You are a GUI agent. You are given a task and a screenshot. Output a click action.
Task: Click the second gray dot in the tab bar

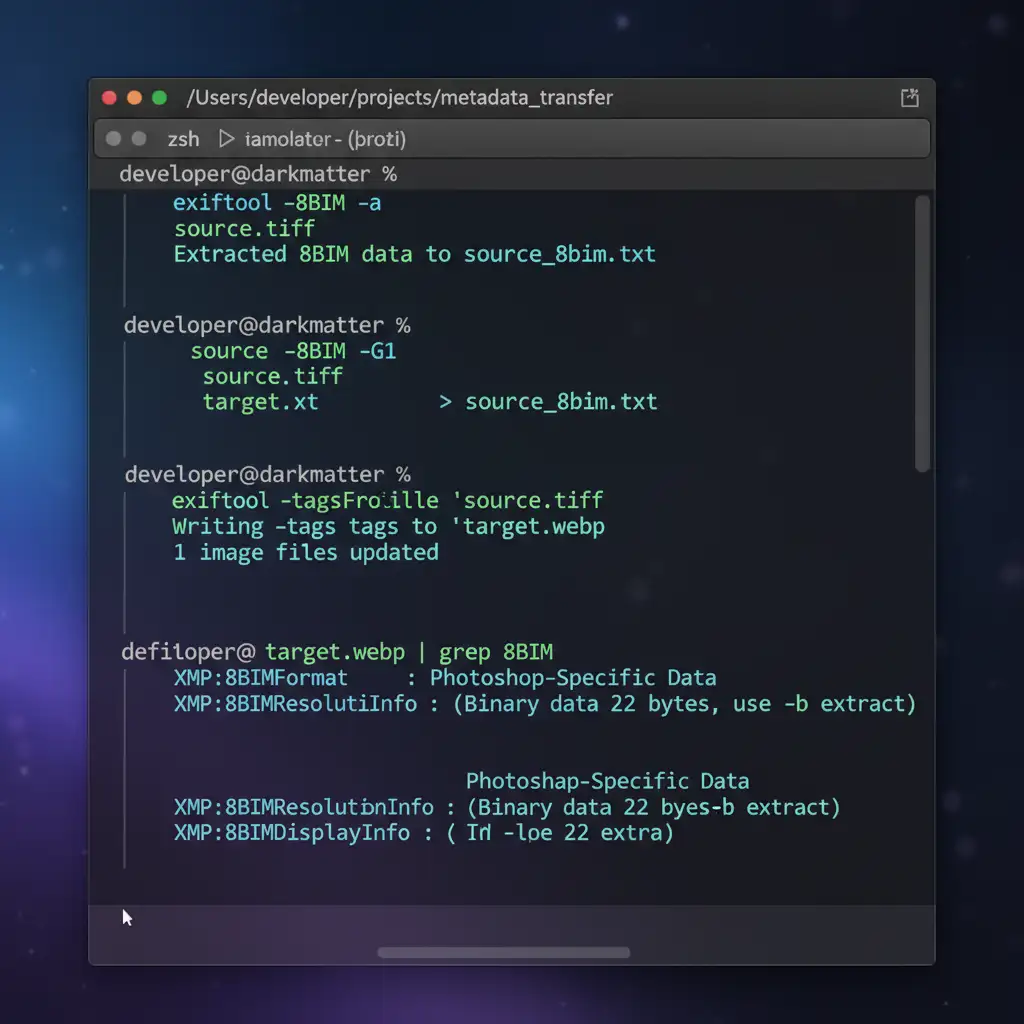coord(139,139)
